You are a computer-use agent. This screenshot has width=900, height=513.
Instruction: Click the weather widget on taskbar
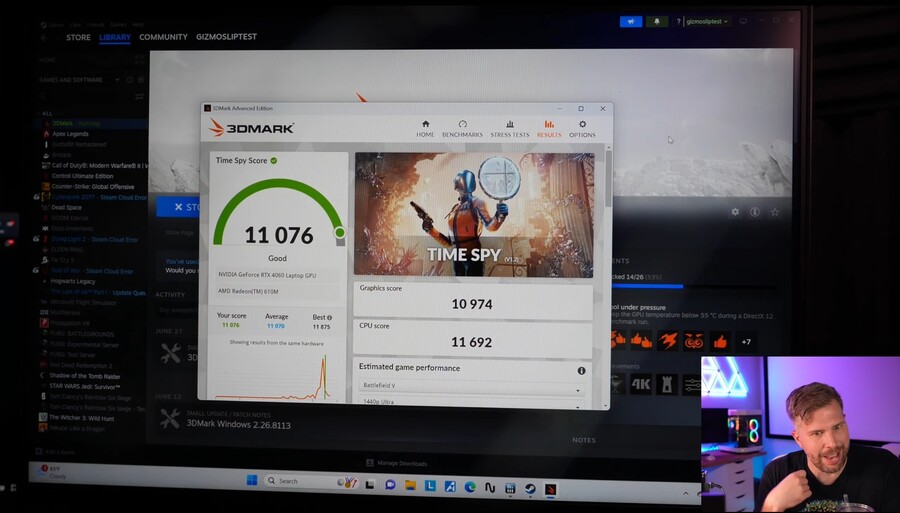point(55,472)
